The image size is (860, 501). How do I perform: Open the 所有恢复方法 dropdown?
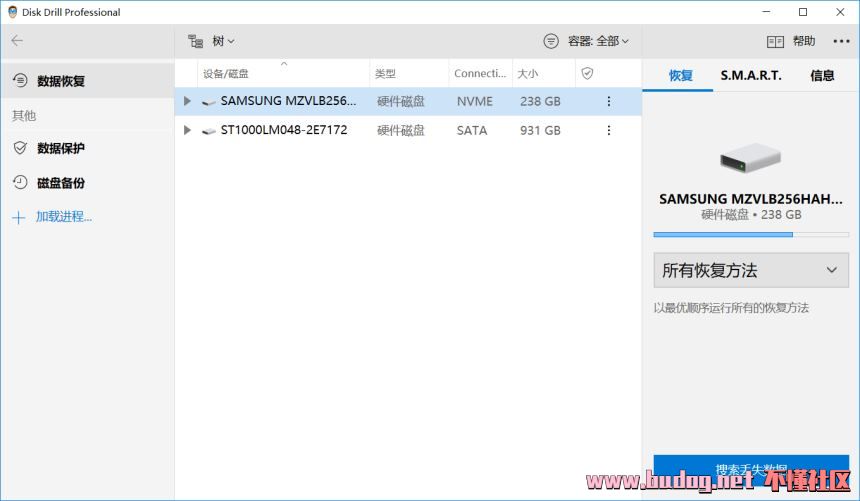coord(750,270)
